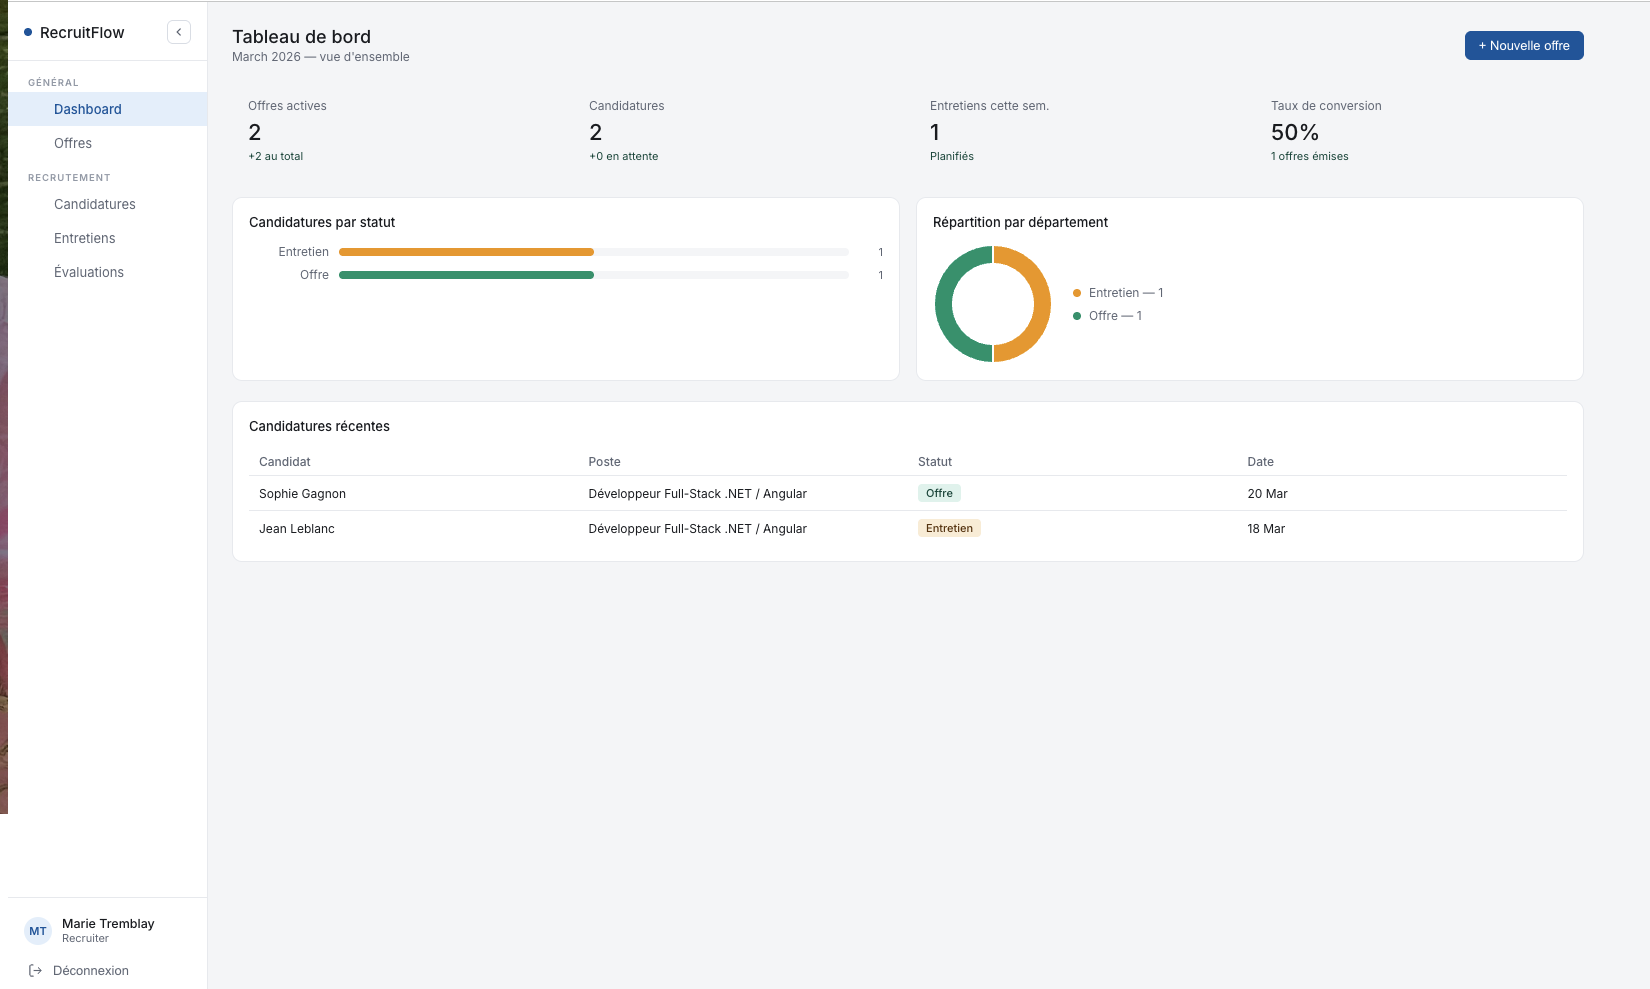Click the orange Entretien legend dot
Image resolution: width=1650 pixels, height=989 pixels.
1077,293
